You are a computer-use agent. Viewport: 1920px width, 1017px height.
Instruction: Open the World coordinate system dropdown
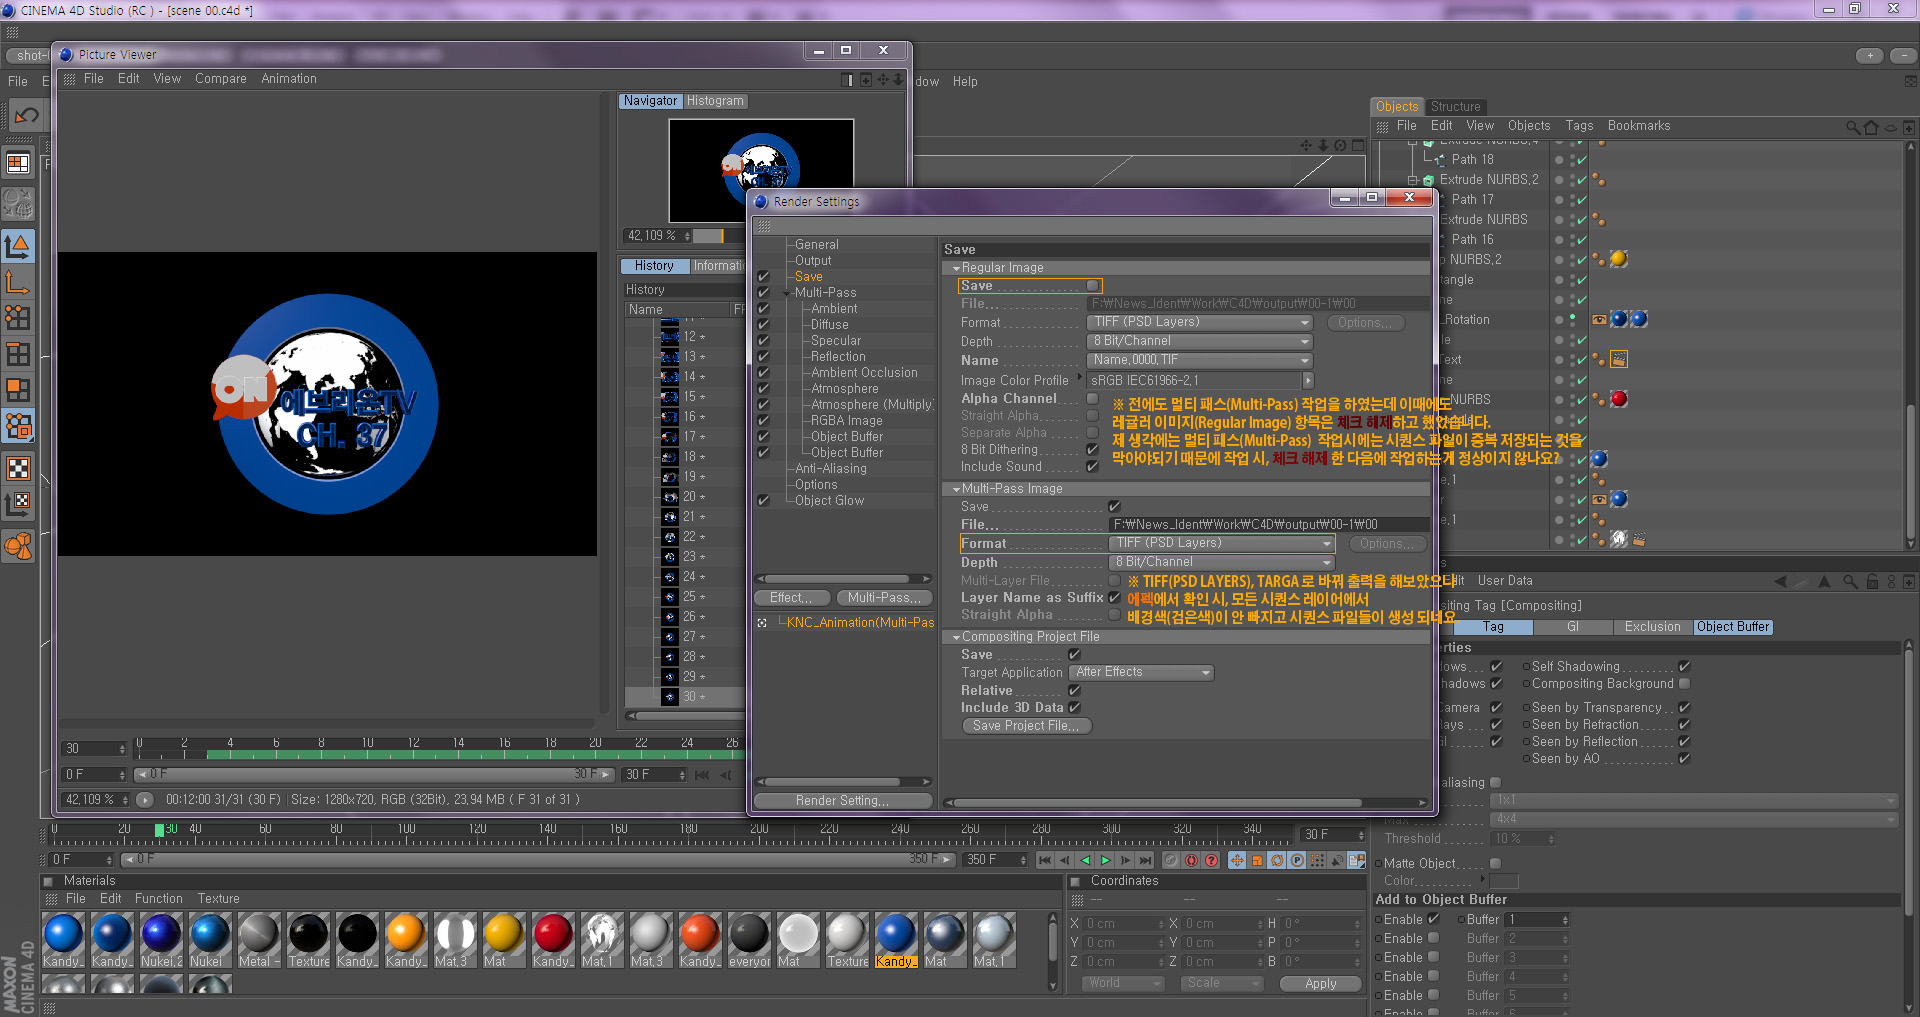1124,984
